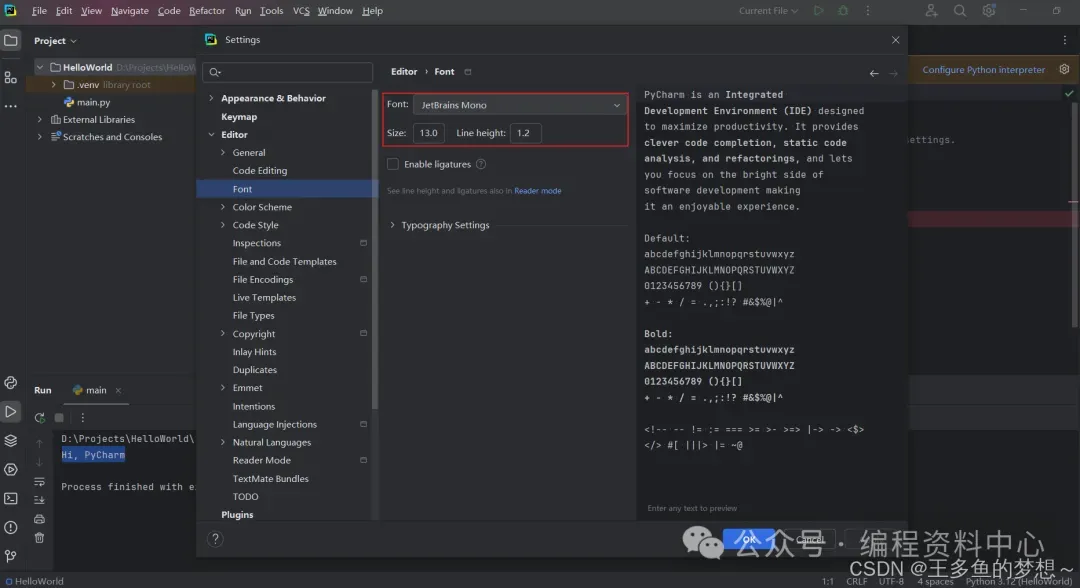Image resolution: width=1080 pixels, height=588 pixels.
Task: Expand the General settings node
Action: click(222, 153)
